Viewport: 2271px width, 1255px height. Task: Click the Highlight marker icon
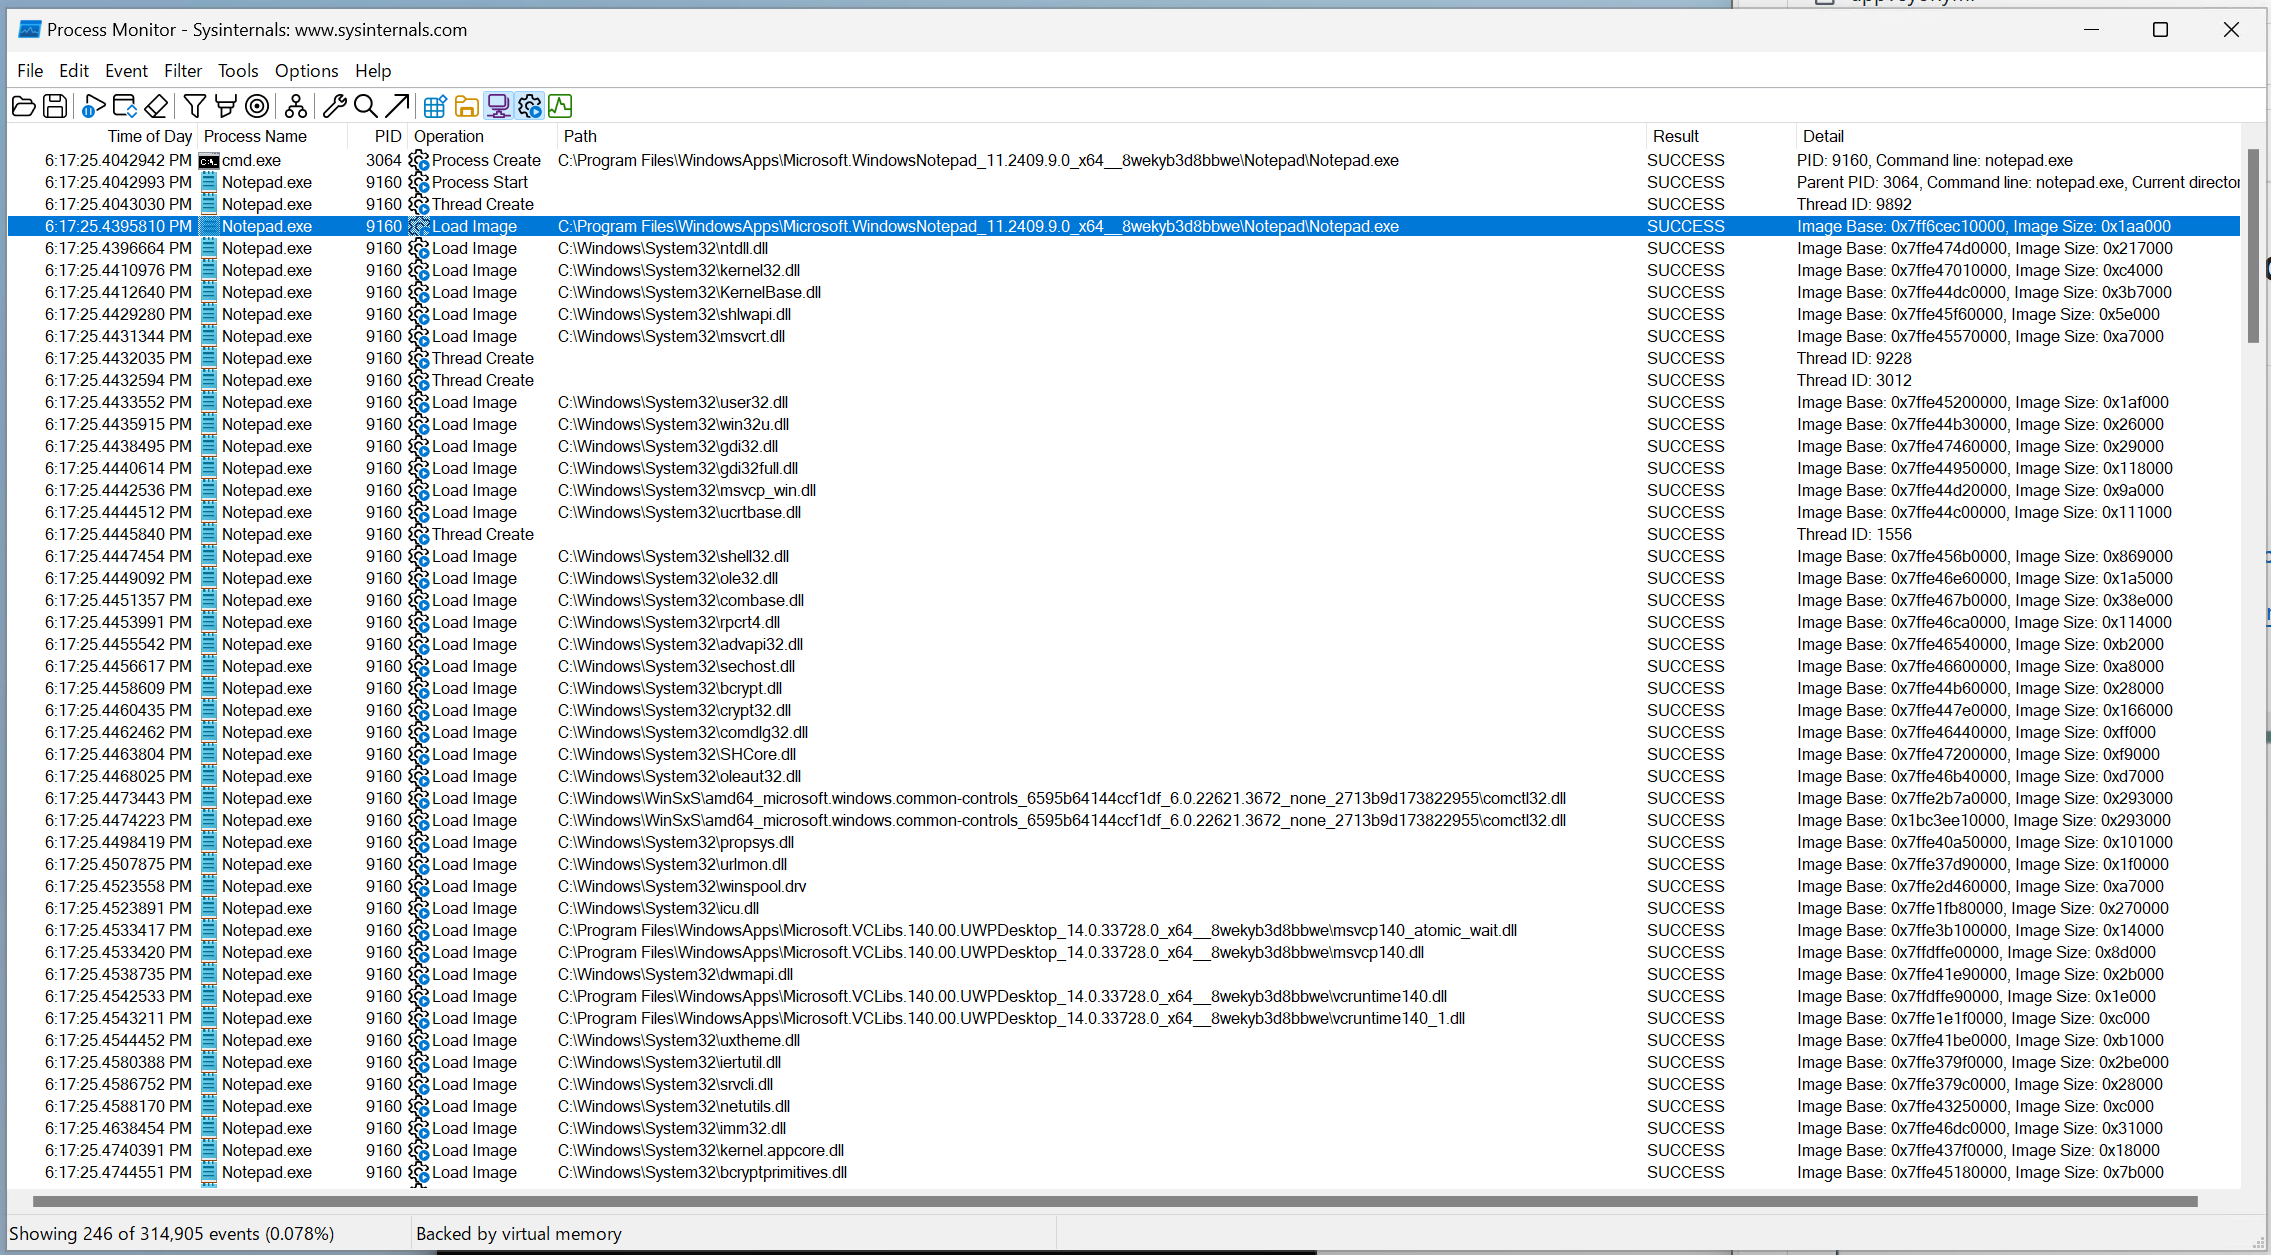pos(226,106)
